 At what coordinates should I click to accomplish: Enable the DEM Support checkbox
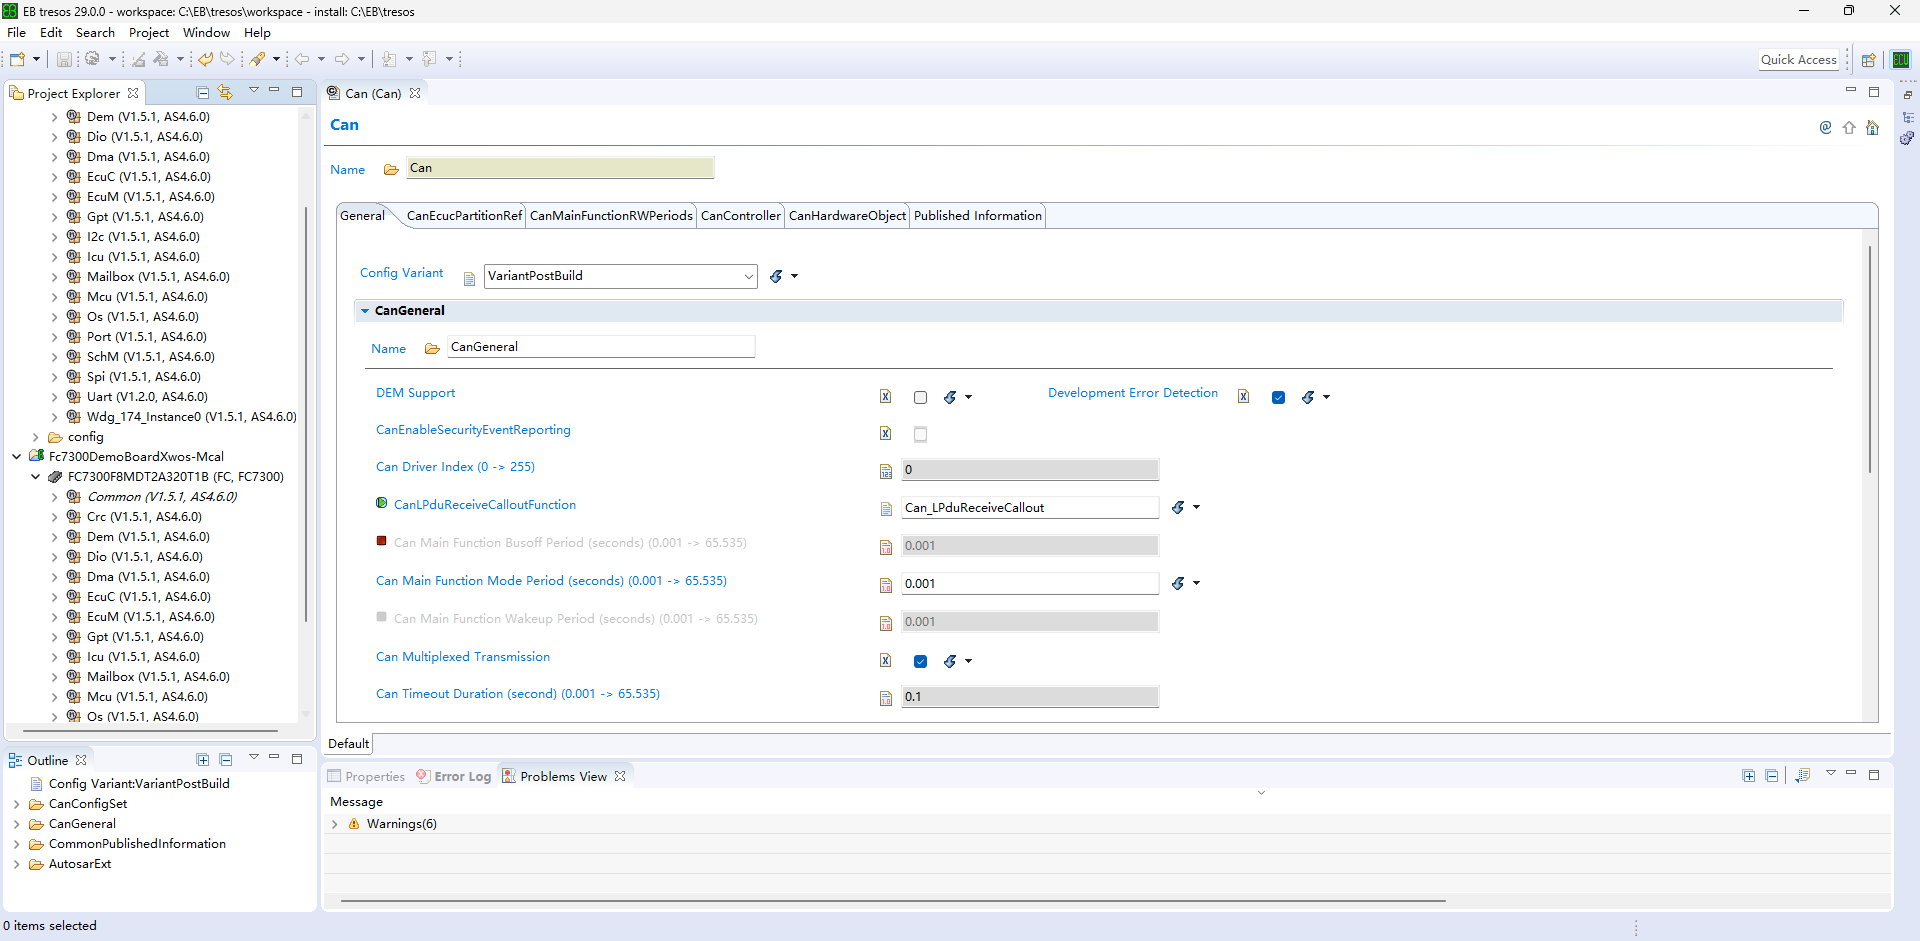(920, 398)
